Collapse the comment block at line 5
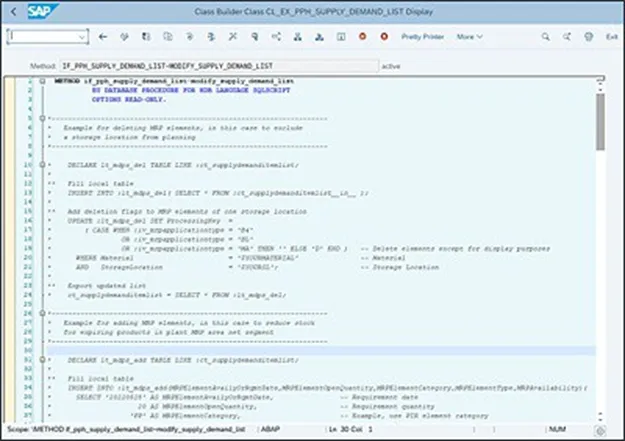625x441 pixels. [x=42, y=118]
